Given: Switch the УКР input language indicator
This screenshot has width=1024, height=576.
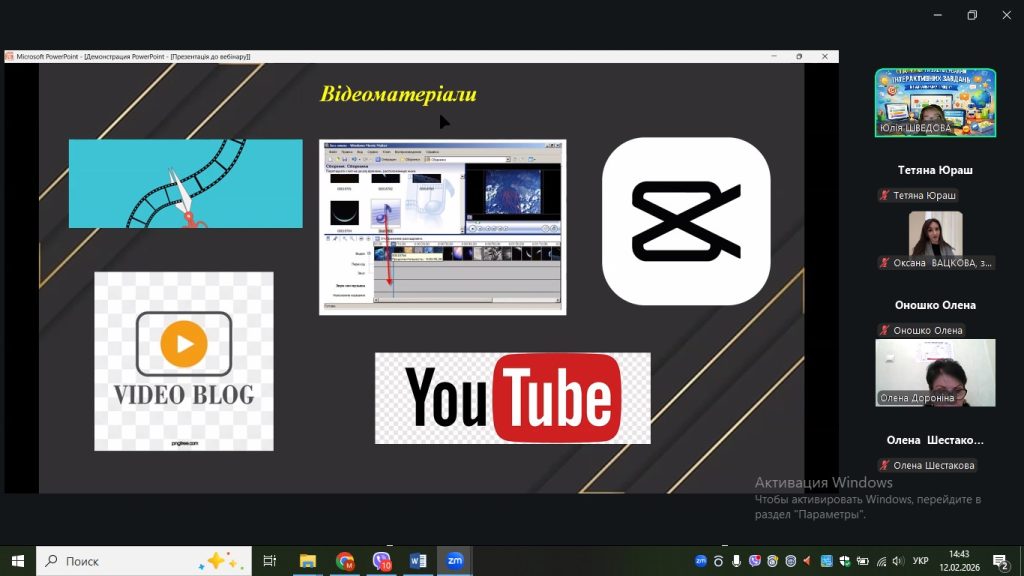Looking at the screenshot, I should click(x=921, y=561).
